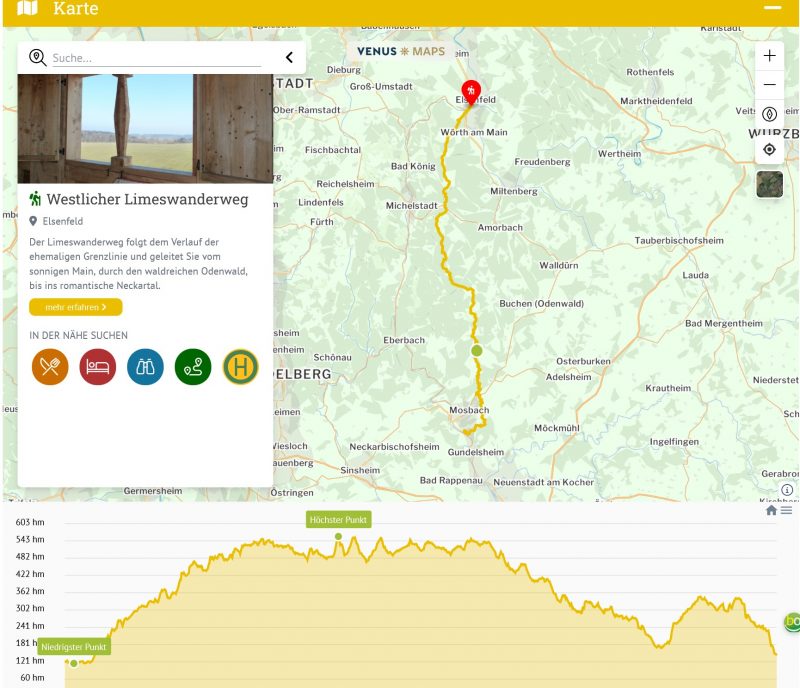Zoom out of the map with minus
This screenshot has height=688, width=800.
coord(769,85)
